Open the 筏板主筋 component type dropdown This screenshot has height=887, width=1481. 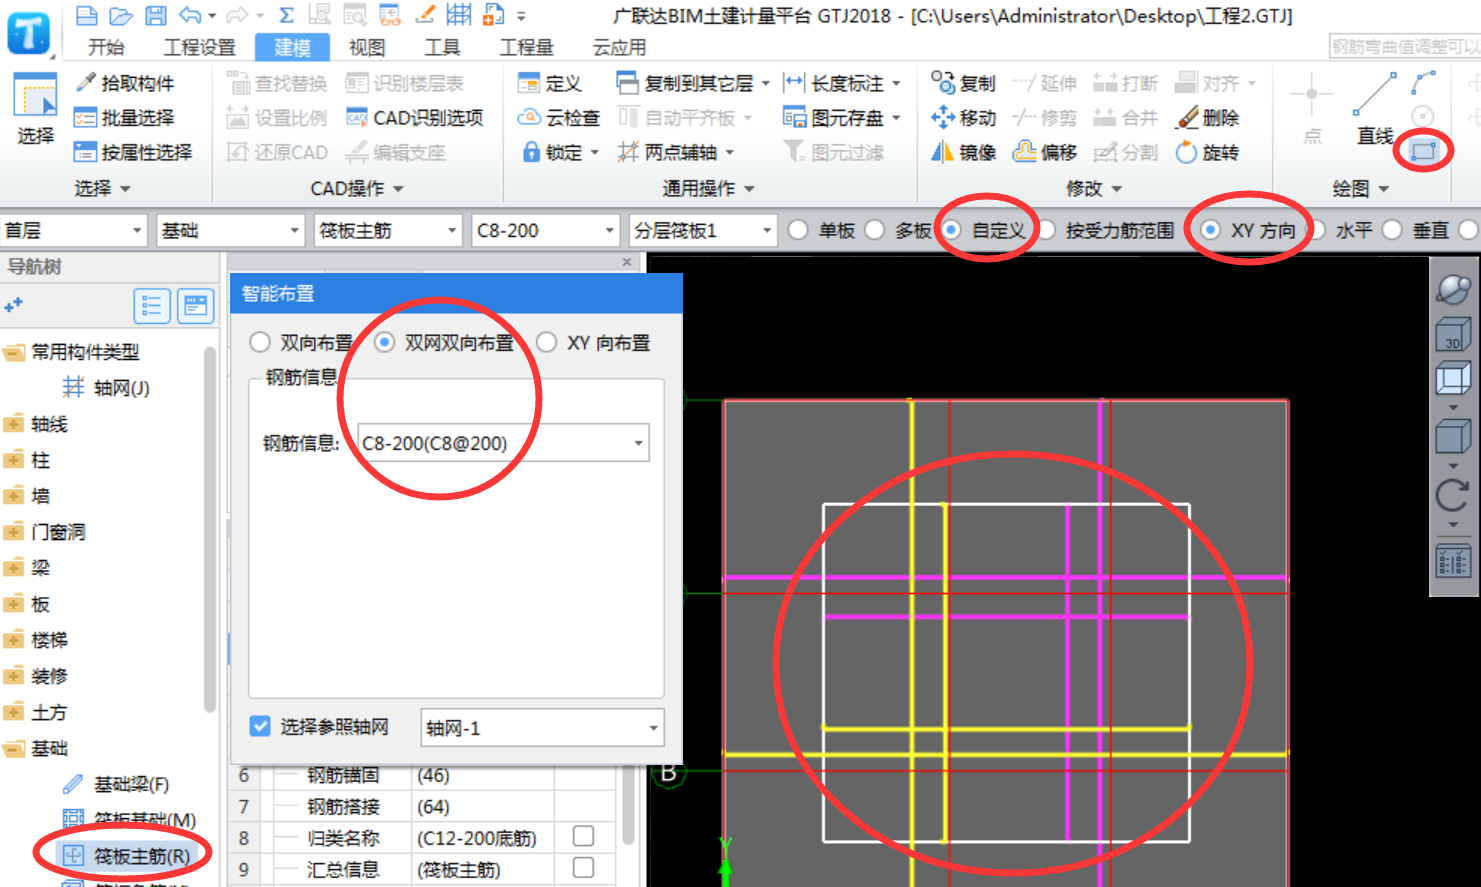point(388,230)
